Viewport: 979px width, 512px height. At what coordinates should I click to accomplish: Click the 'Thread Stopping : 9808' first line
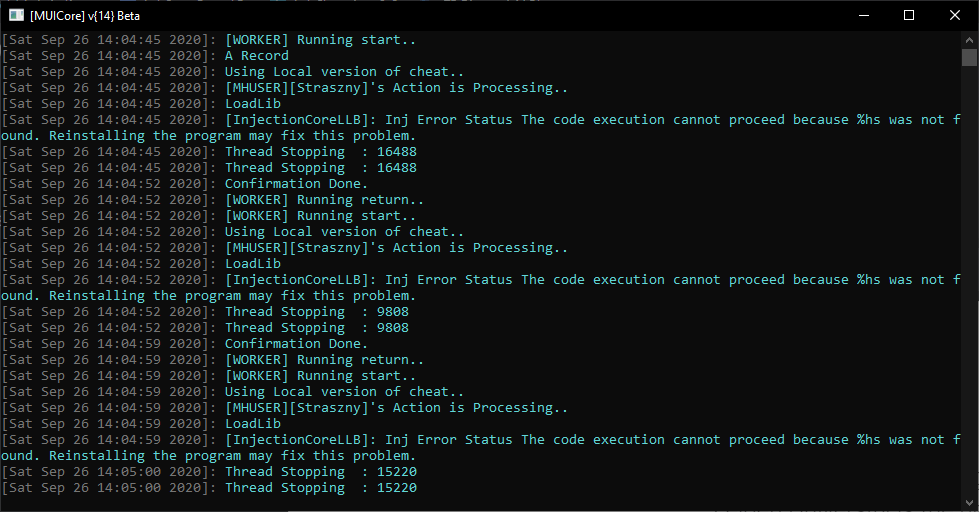click(205, 312)
